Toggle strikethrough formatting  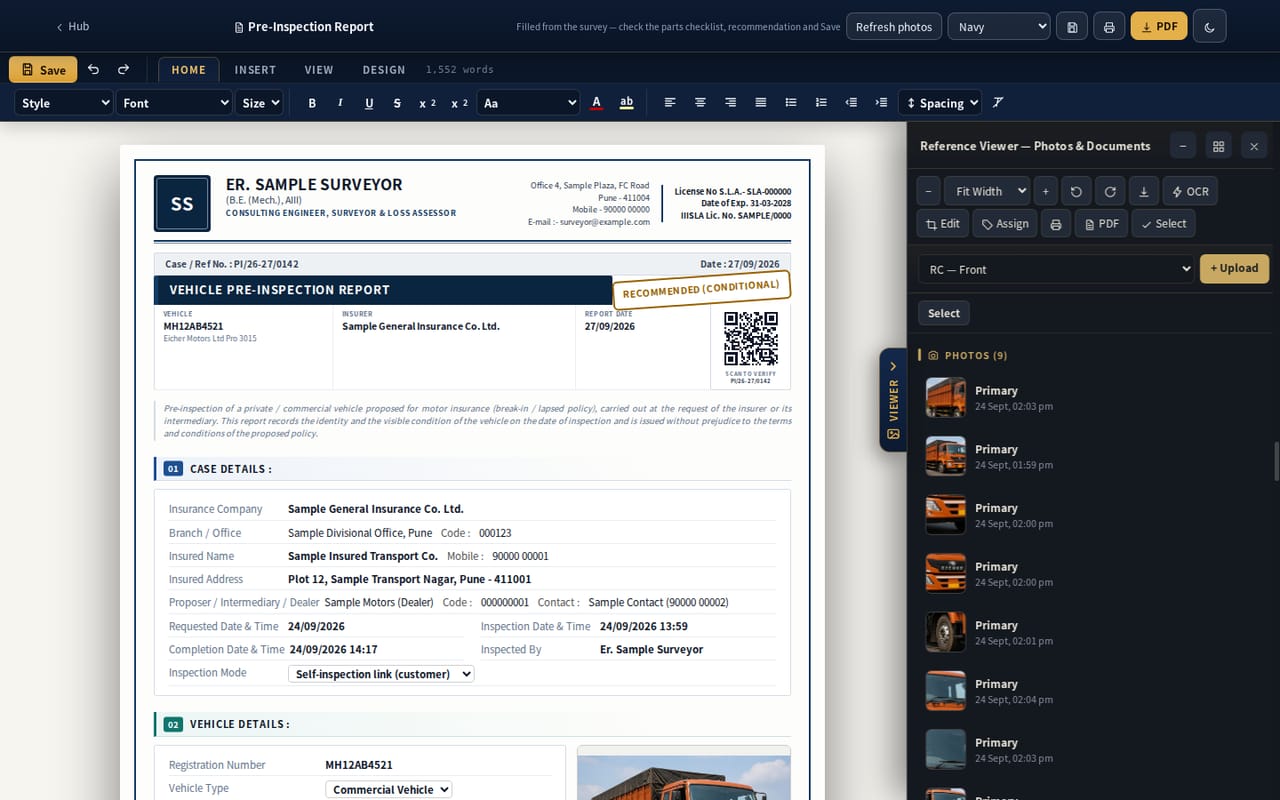(397, 103)
